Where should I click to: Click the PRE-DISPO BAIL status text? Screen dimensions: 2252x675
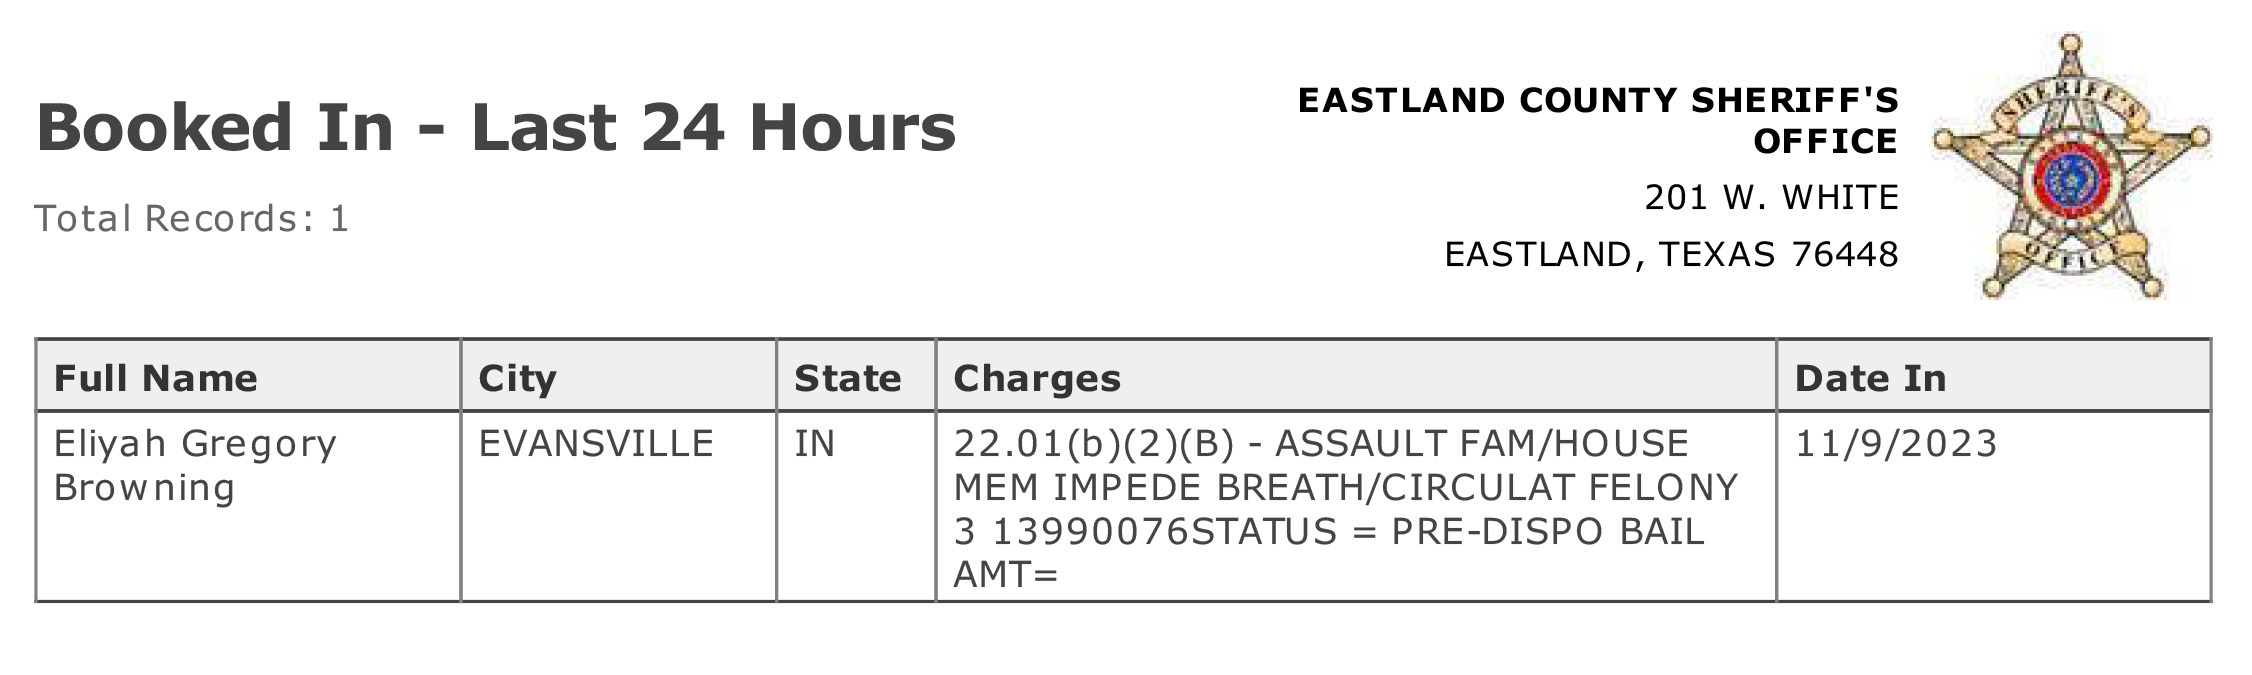coord(1547,531)
